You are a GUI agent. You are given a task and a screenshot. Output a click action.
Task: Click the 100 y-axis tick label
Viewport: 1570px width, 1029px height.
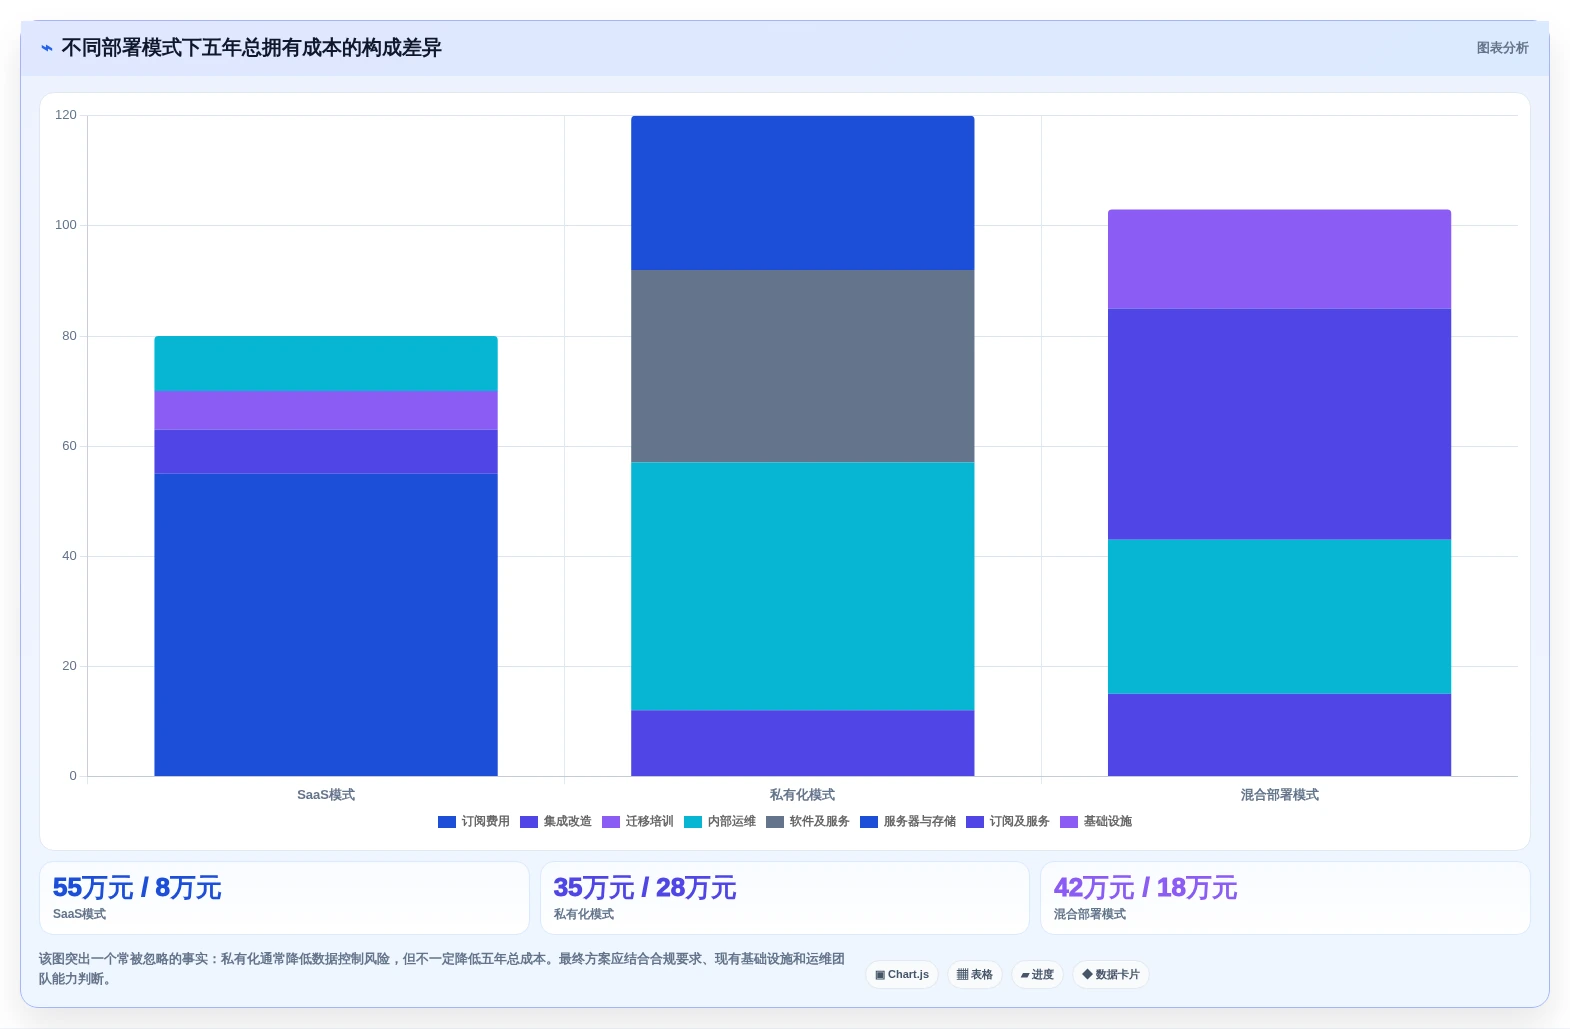click(x=66, y=225)
